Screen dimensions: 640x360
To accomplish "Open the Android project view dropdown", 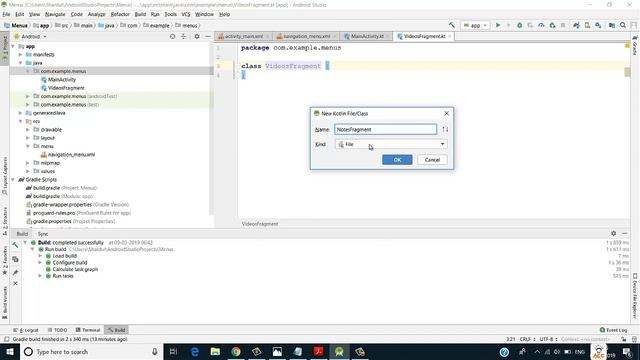I will pyautogui.click(x=31, y=36).
